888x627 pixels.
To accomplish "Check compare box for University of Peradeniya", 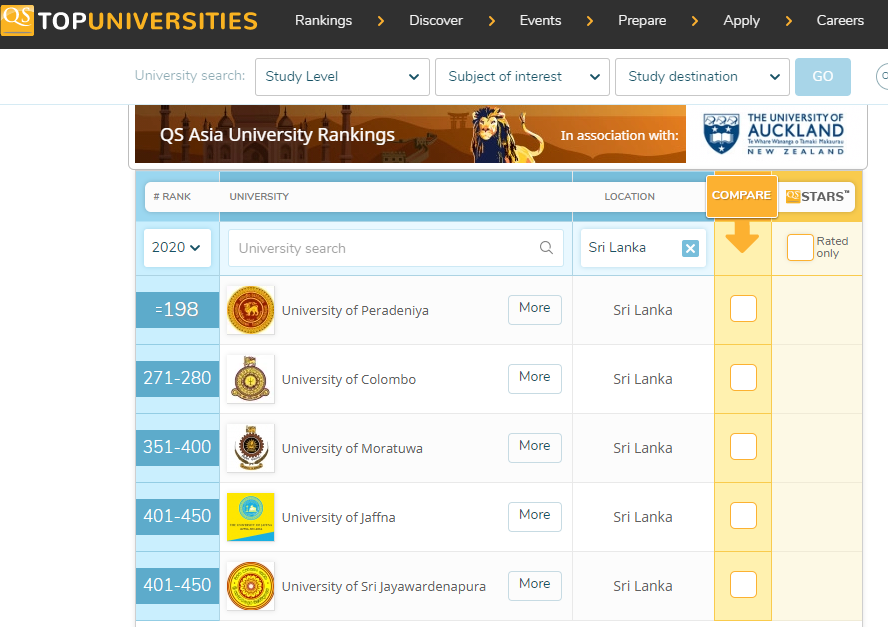I will 744,309.
